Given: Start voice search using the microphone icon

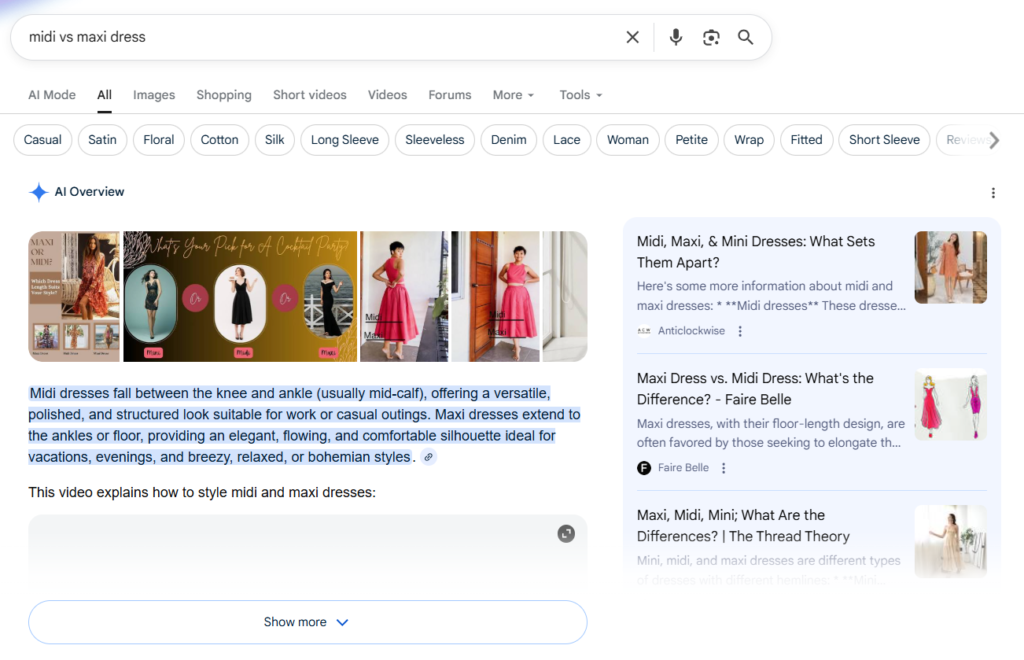Looking at the screenshot, I should tap(675, 36).
